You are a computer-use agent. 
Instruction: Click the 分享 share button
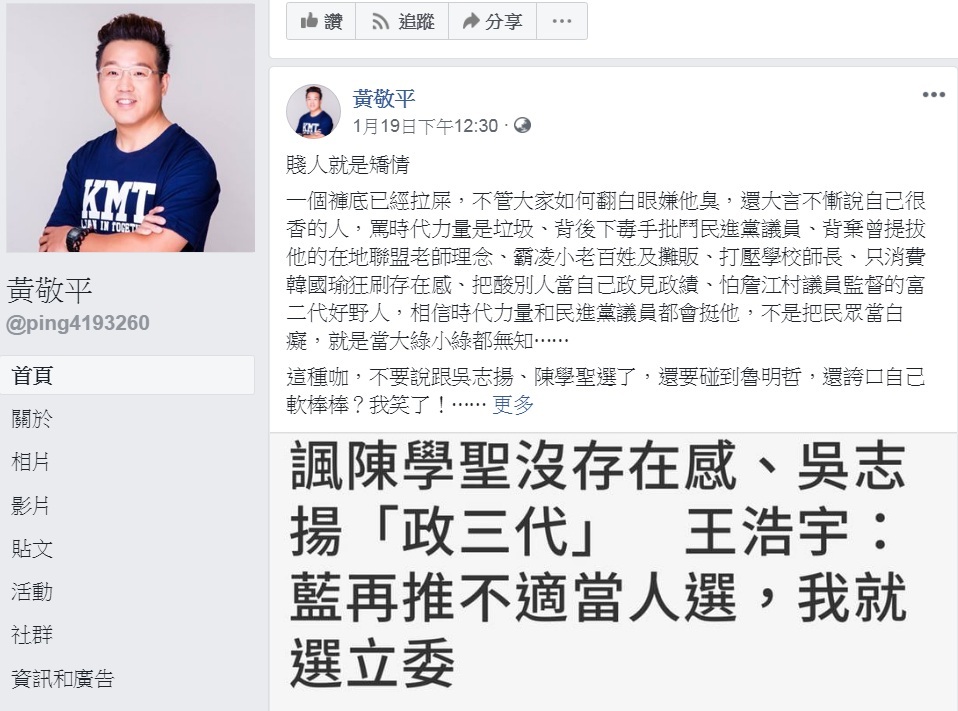click(492, 21)
